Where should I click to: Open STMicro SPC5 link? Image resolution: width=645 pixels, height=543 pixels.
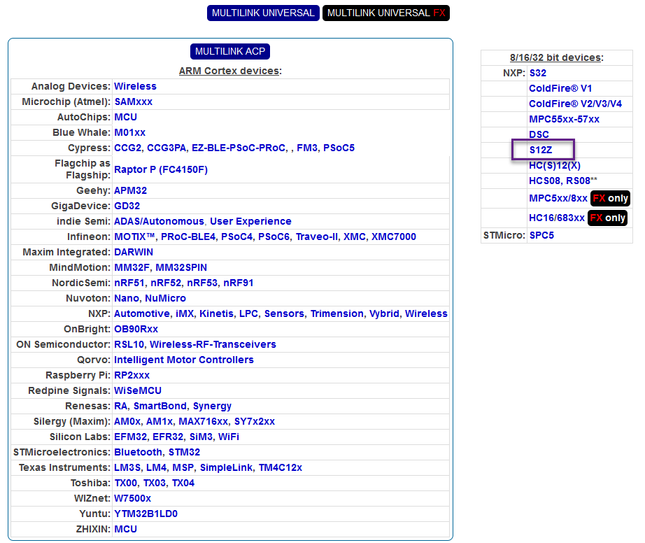(x=541, y=235)
